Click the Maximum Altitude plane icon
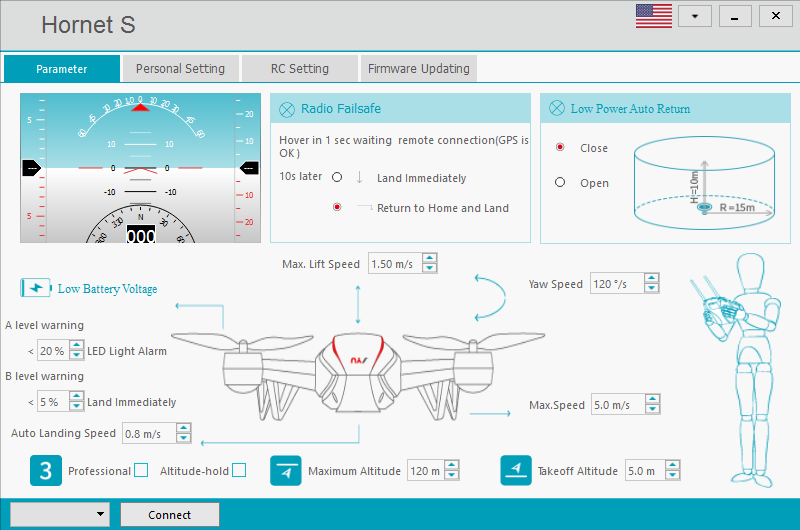 285,470
